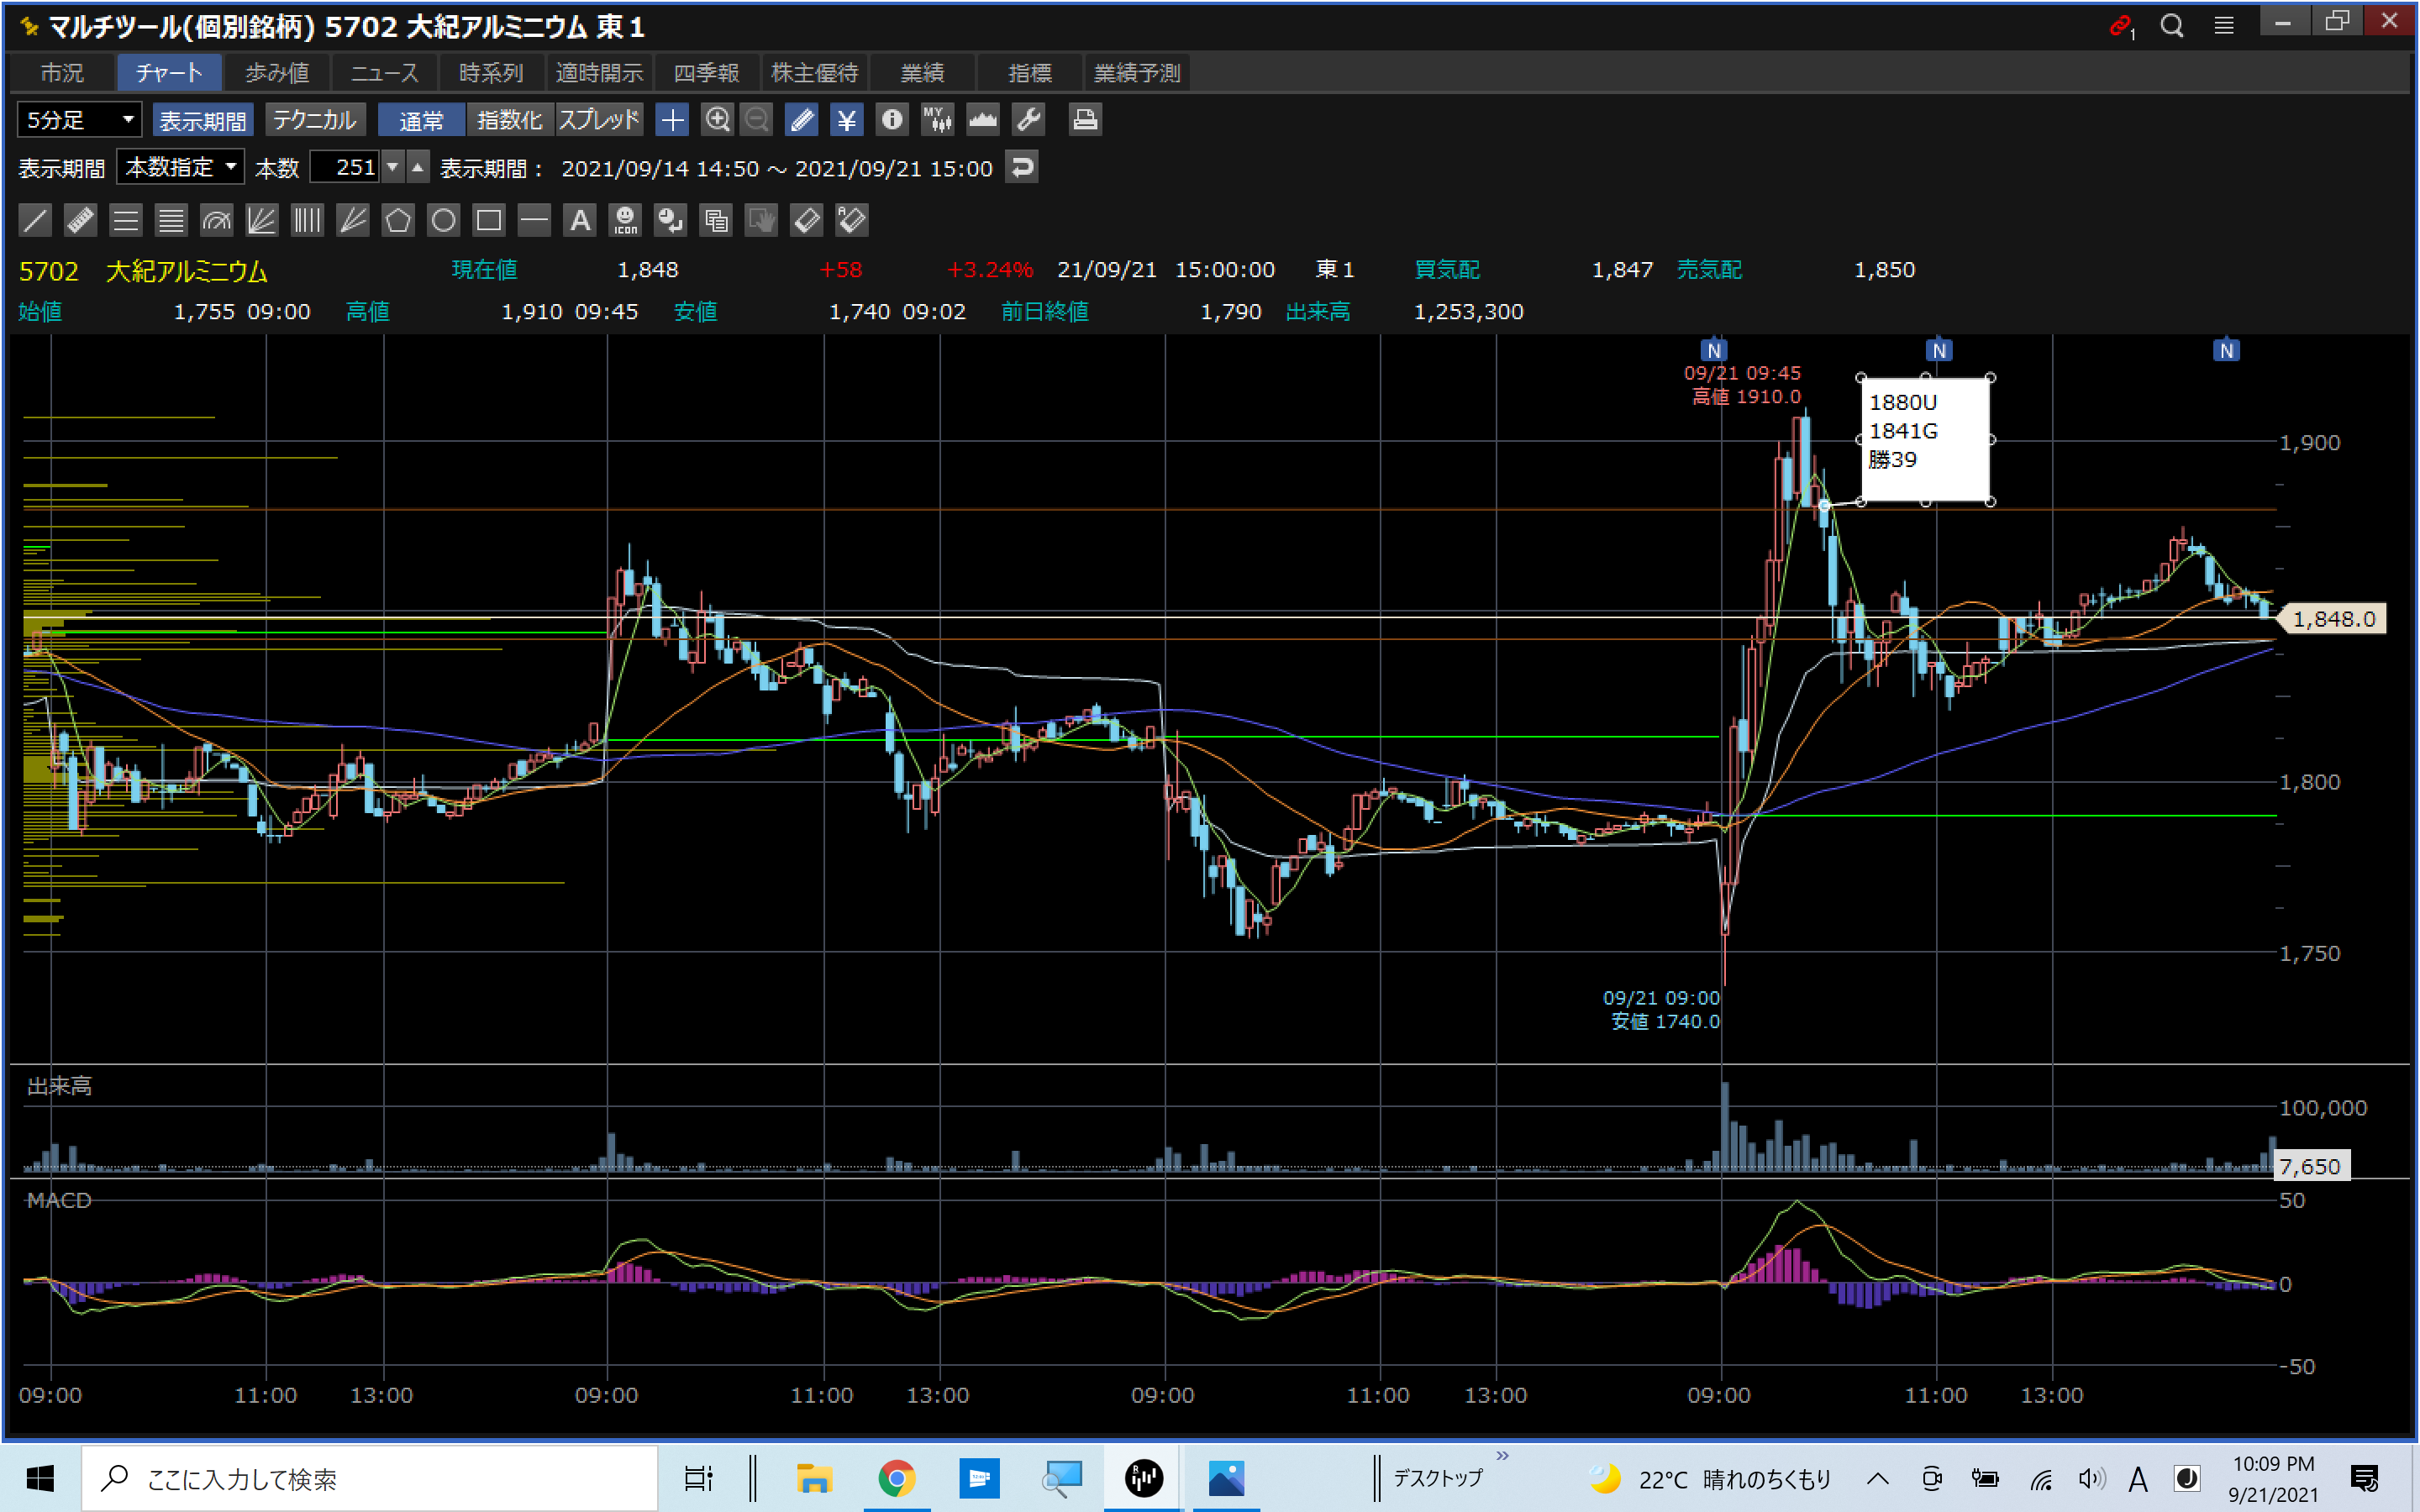The height and width of the screenshot is (1512, 2420).
Task: Select the circle drawing tool
Action: tap(443, 220)
